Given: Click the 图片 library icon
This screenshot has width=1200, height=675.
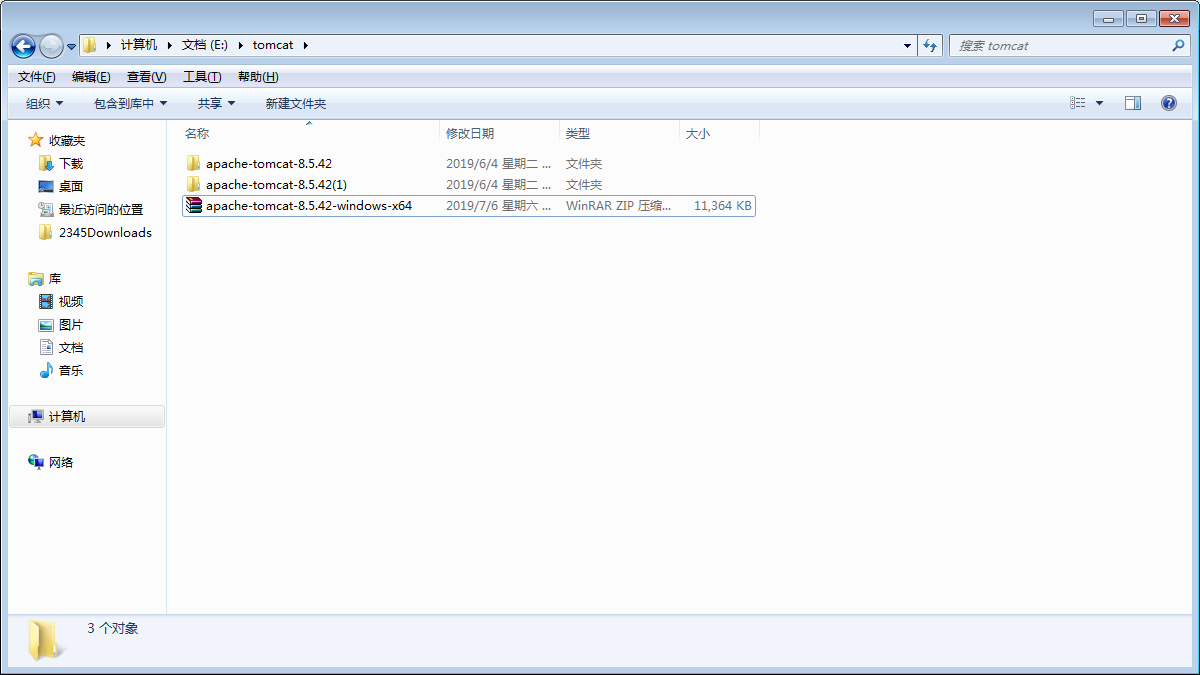Looking at the screenshot, I should click(45, 324).
